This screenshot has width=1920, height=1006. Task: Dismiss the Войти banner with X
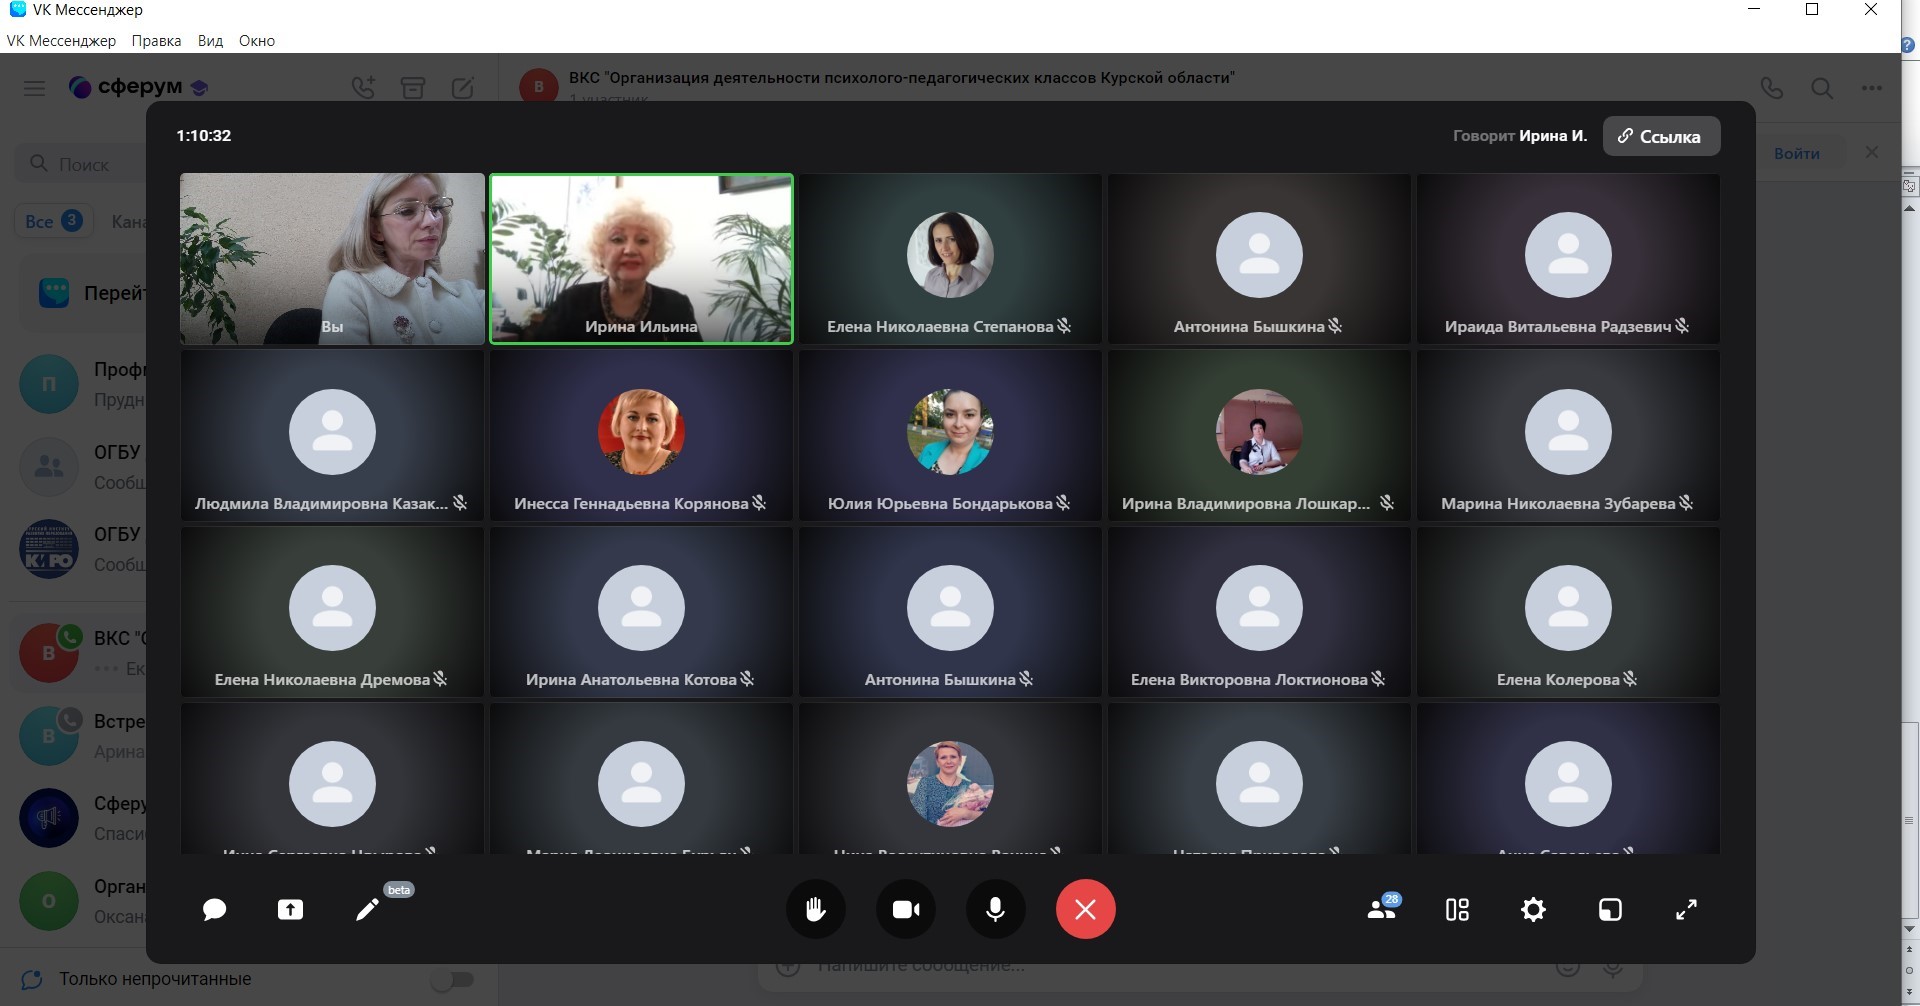tap(1872, 152)
